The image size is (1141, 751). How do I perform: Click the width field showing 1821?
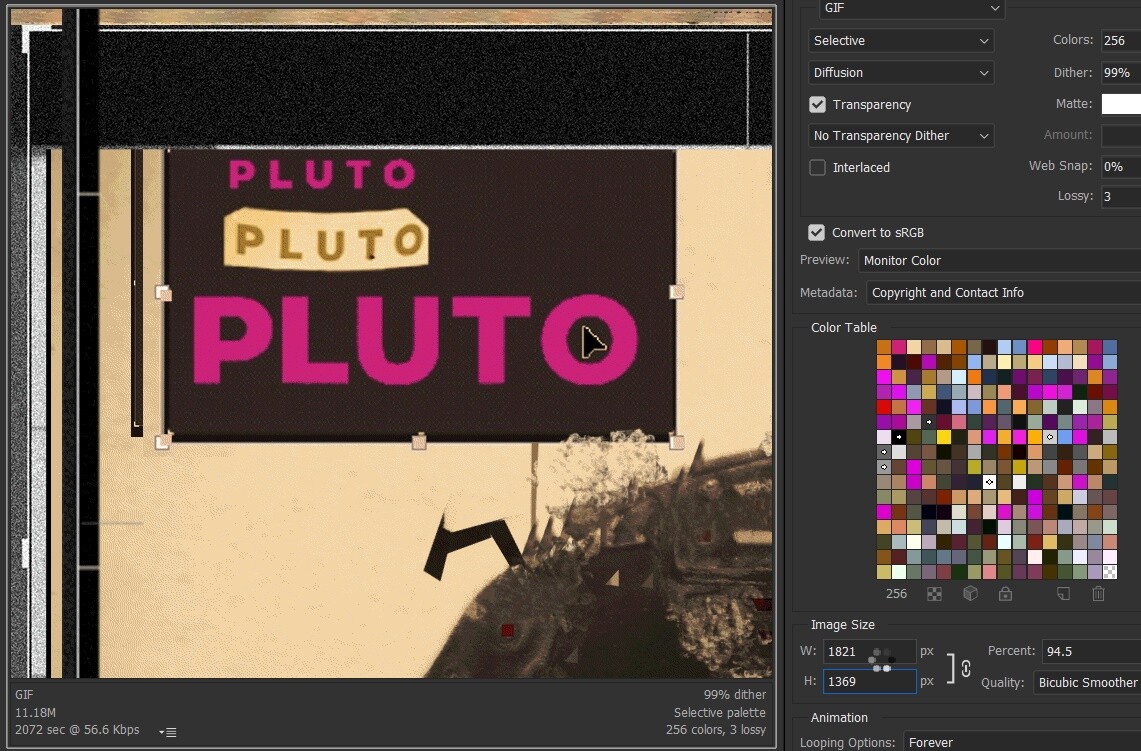pos(869,651)
